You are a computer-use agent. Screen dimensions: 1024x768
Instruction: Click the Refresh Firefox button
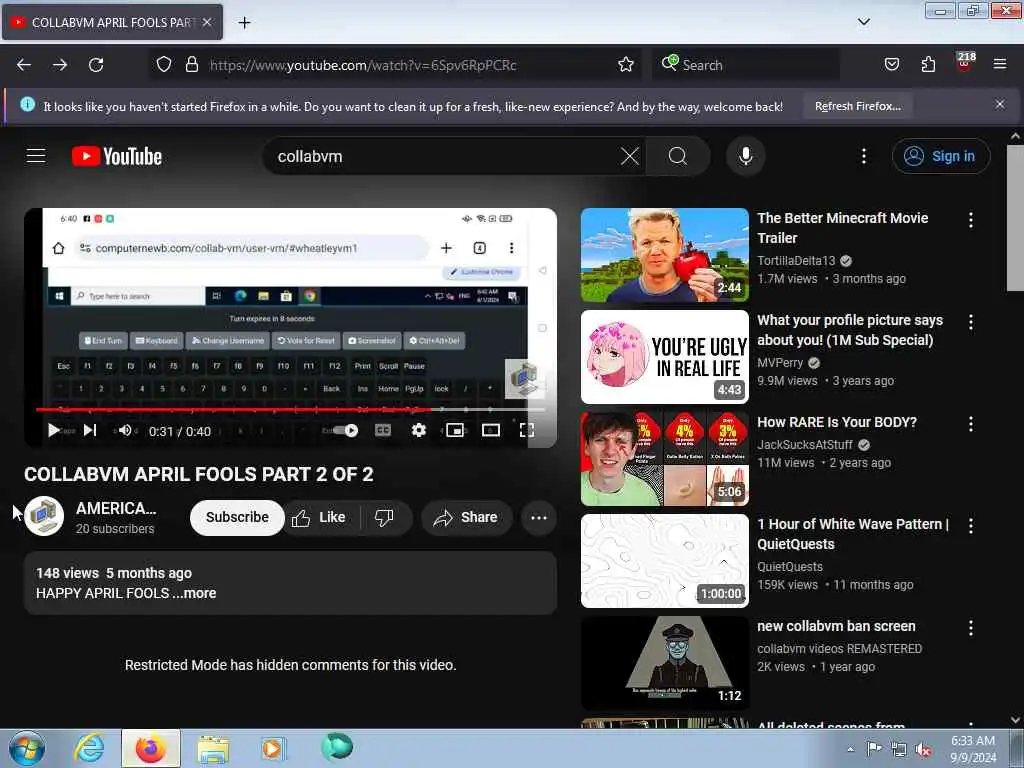point(857,106)
